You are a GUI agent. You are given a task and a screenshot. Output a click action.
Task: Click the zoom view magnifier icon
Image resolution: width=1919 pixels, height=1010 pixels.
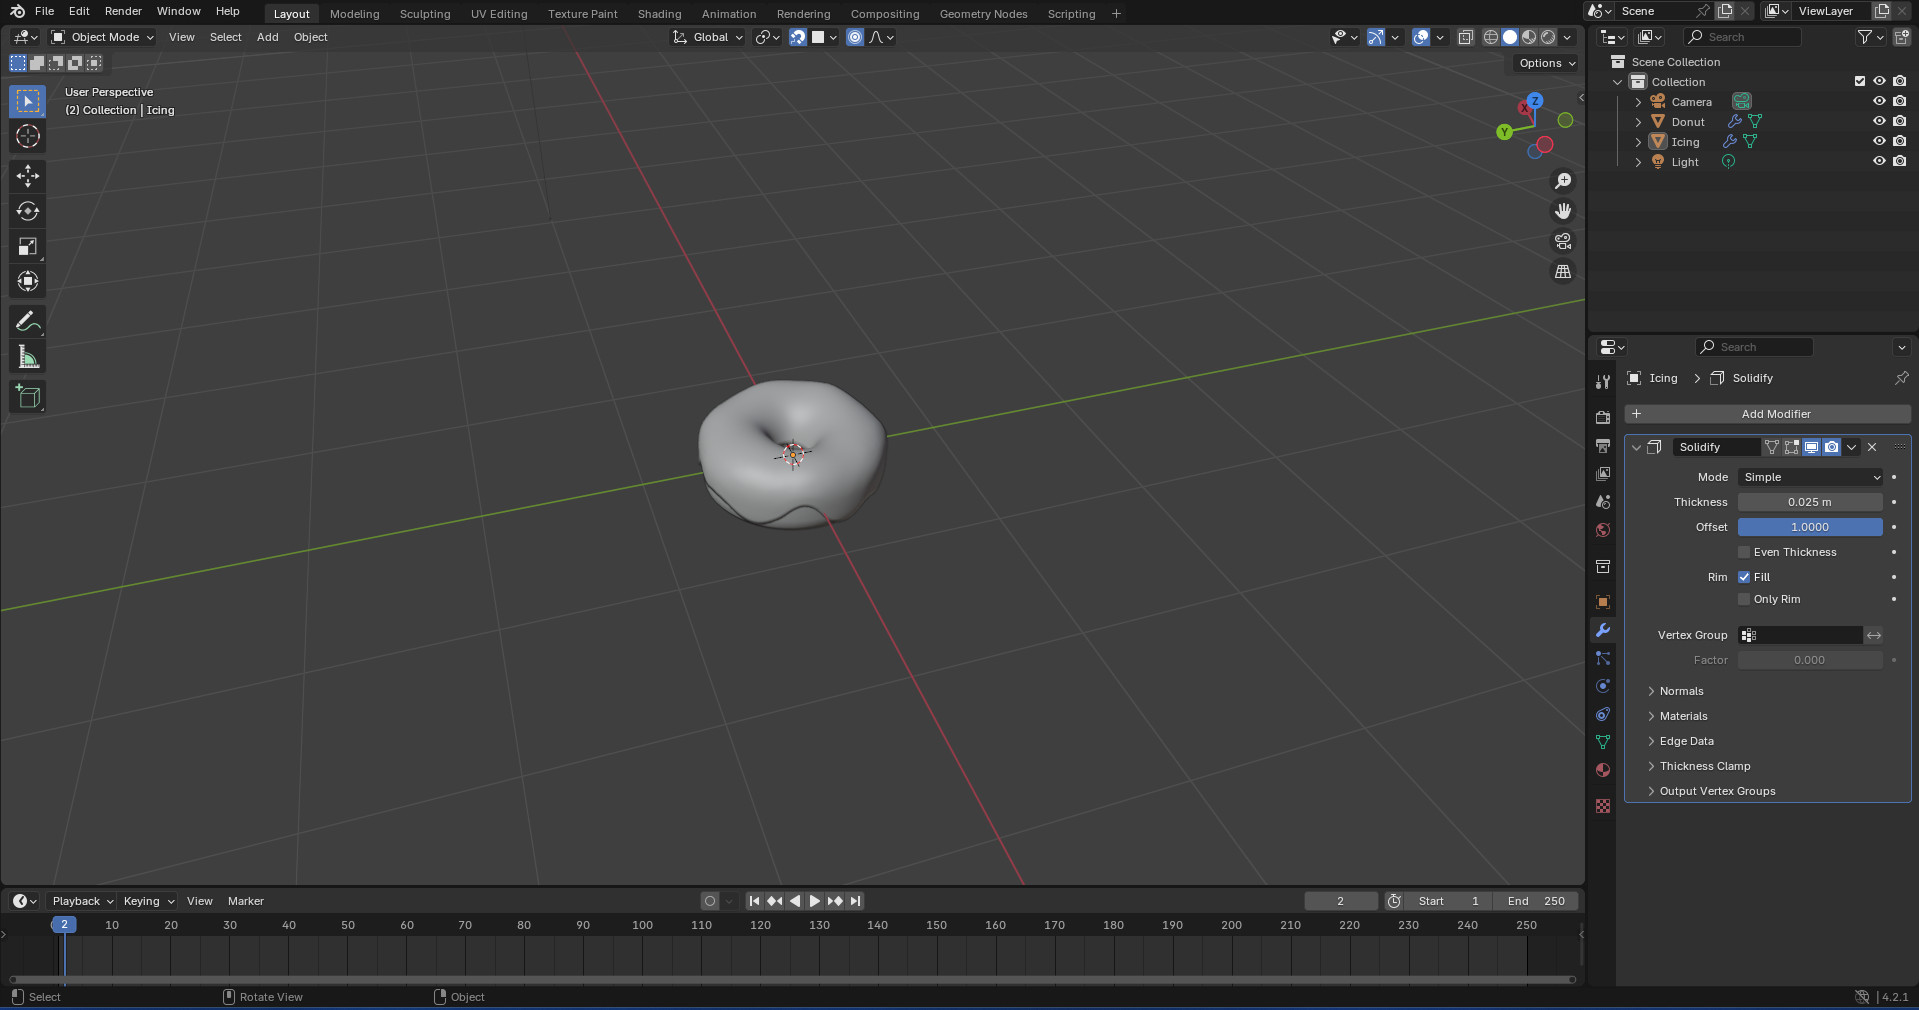(x=1563, y=181)
